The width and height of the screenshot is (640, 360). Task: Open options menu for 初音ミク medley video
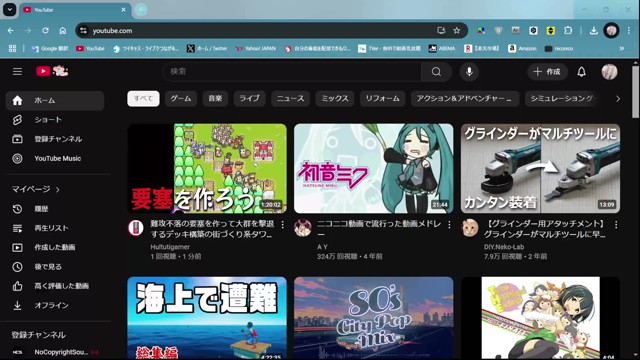pos(449,225)
